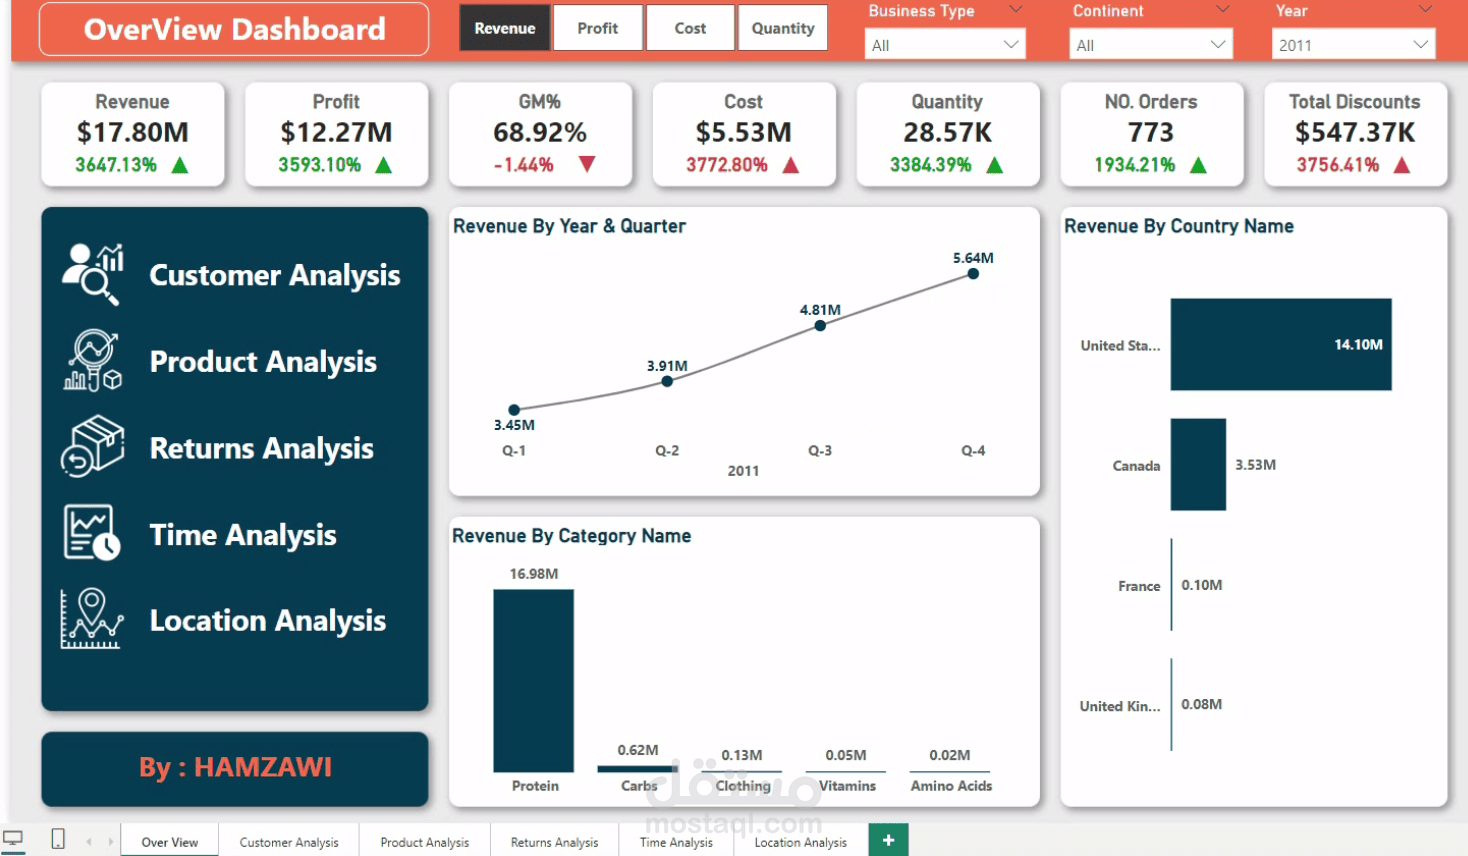Click the red GM% down-arrow indicator
The height and width of the screenshot is (856, 1468).
coord(587,164)
